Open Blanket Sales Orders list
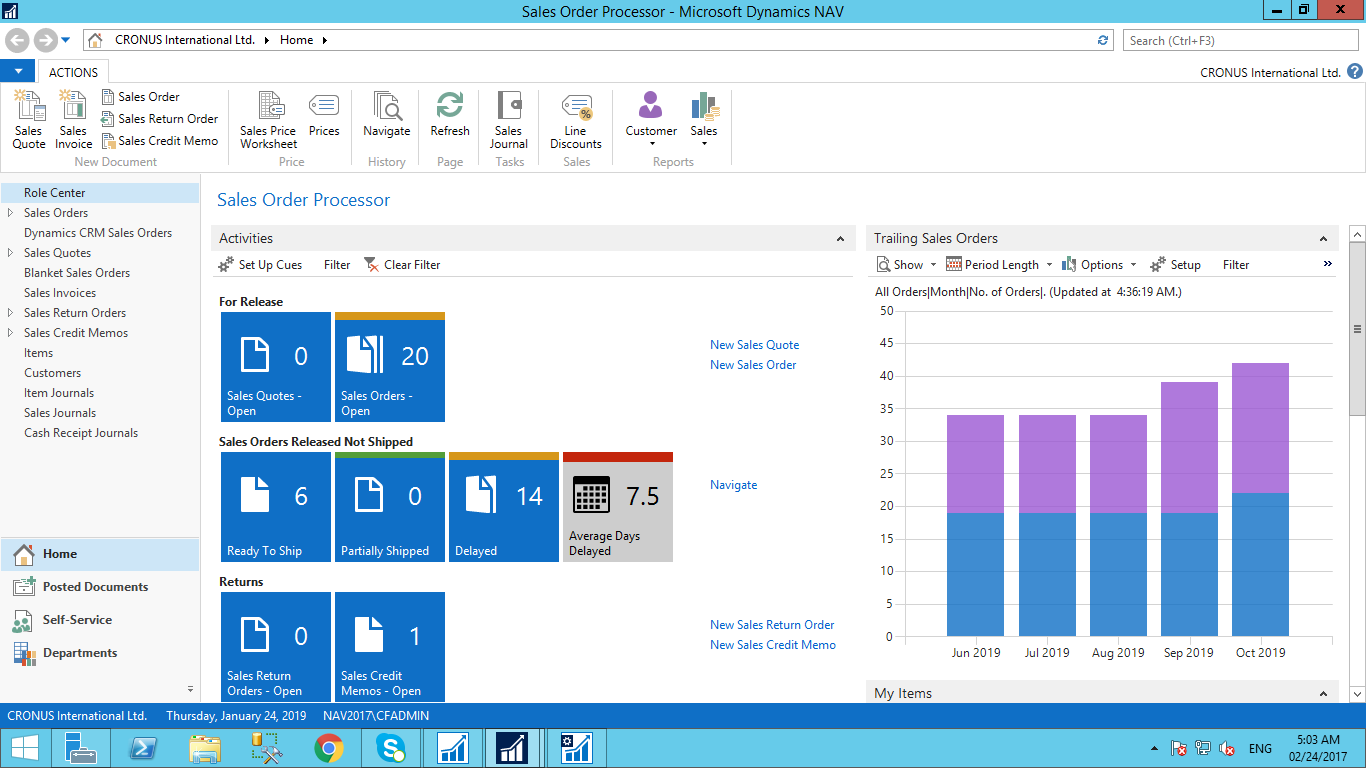The width and height of the screenshot is (1366, 768). click(x=77, y=273)
